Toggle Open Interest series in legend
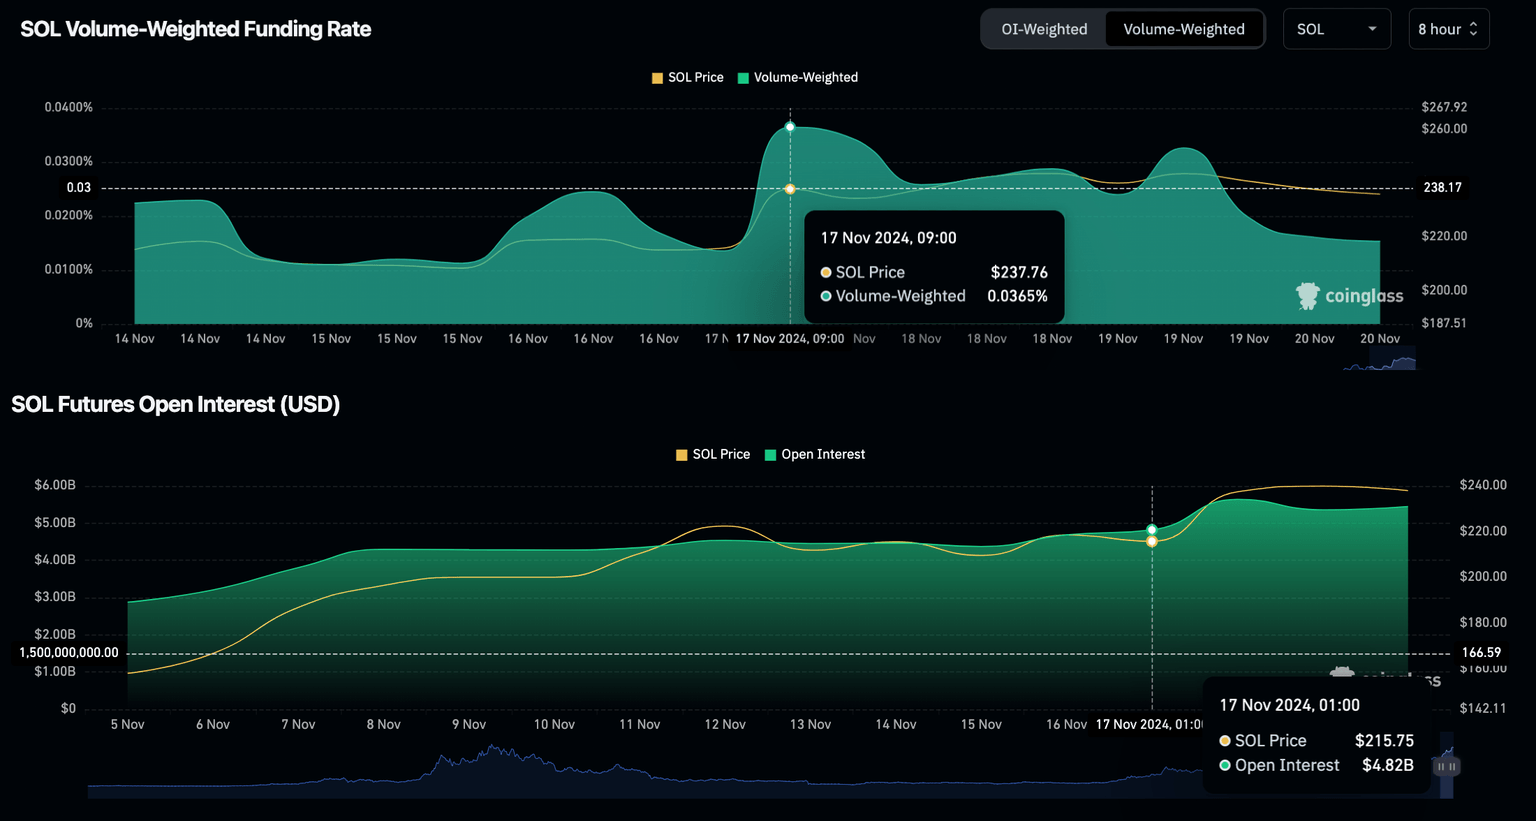 coord(822,454)
